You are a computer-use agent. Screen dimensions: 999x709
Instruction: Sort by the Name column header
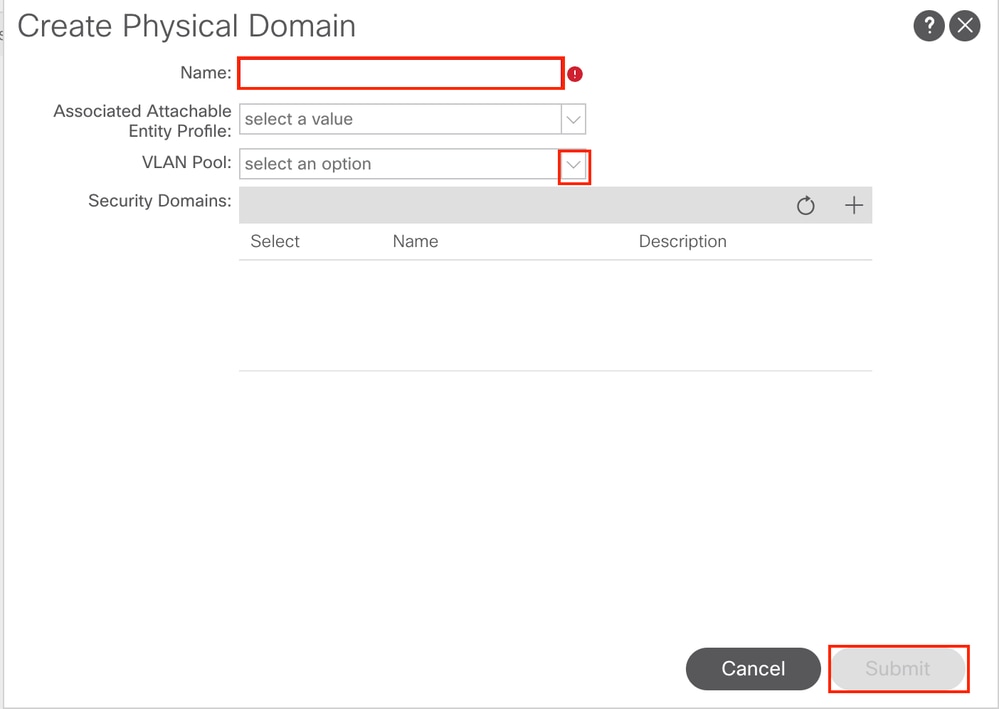[415, 241]
